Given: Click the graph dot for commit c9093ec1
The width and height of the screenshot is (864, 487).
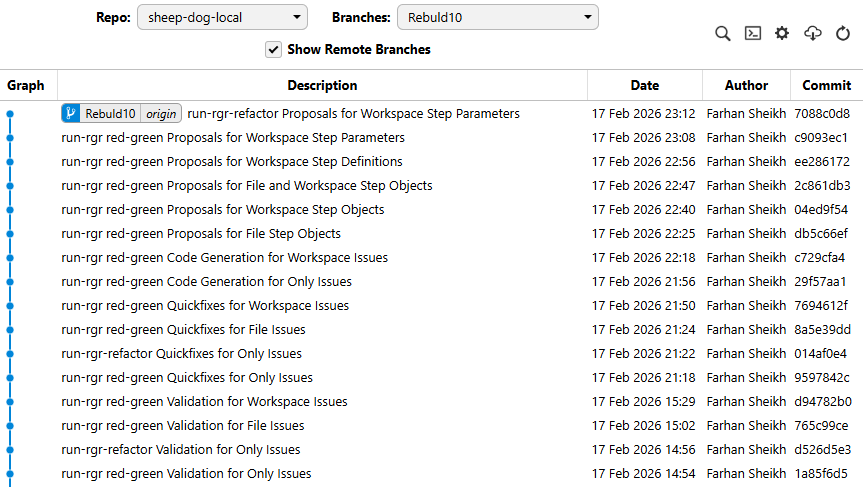Looking at the screenshot, I should (10, 138).
